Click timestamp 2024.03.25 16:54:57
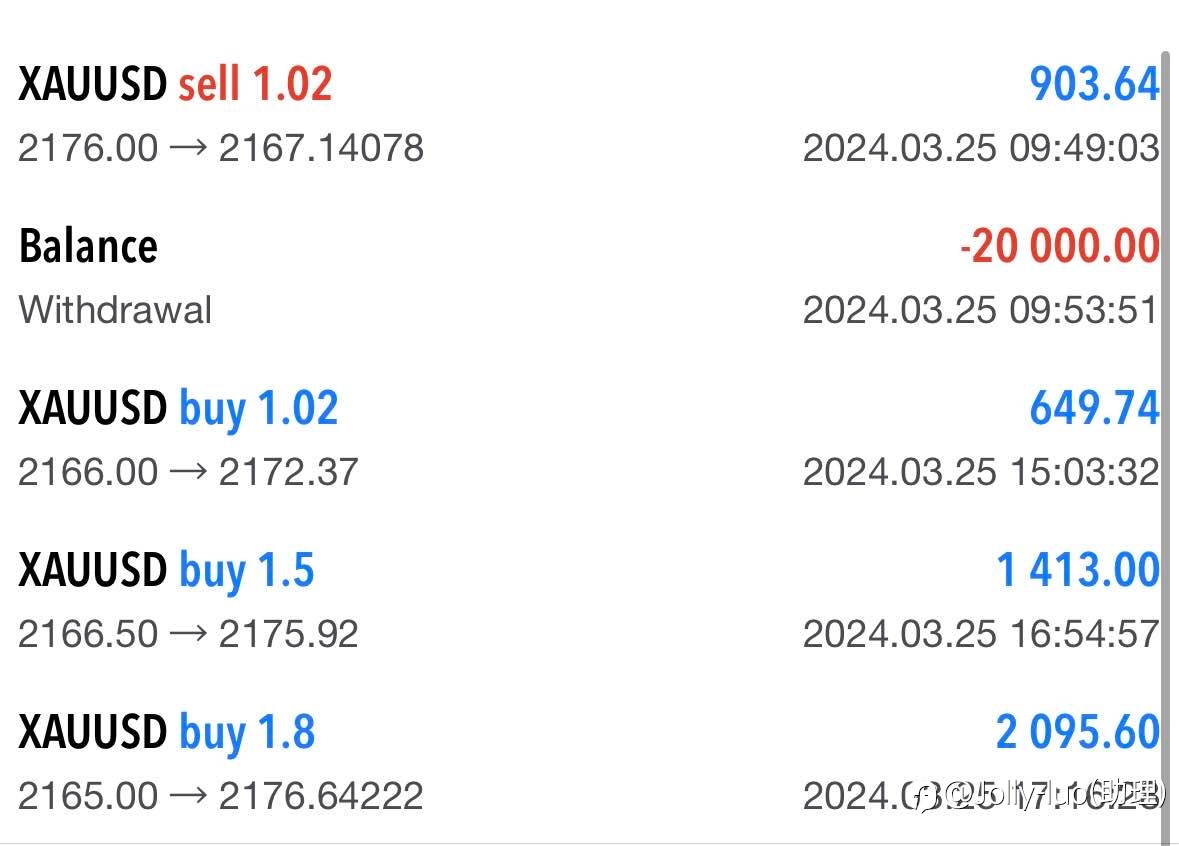The height and width of the screenshot is (846, 1179). click(980, 634)
